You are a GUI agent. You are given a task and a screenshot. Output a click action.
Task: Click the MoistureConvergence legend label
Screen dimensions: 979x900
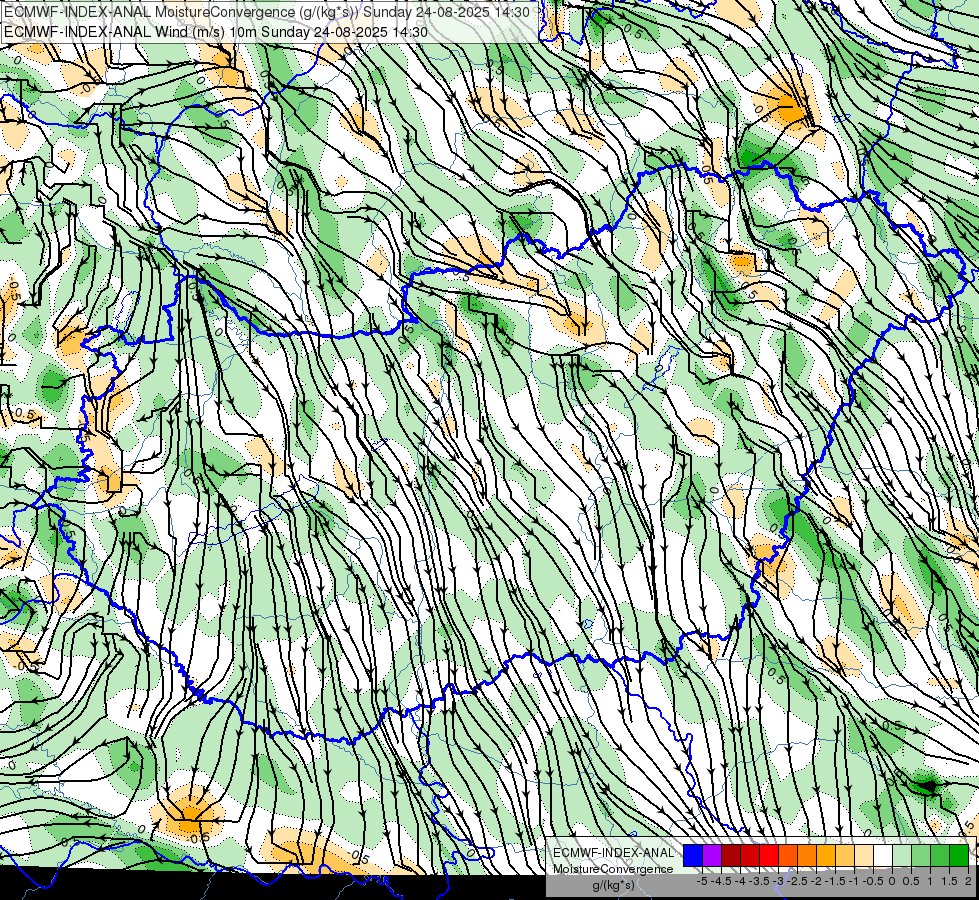coord(613,869)
